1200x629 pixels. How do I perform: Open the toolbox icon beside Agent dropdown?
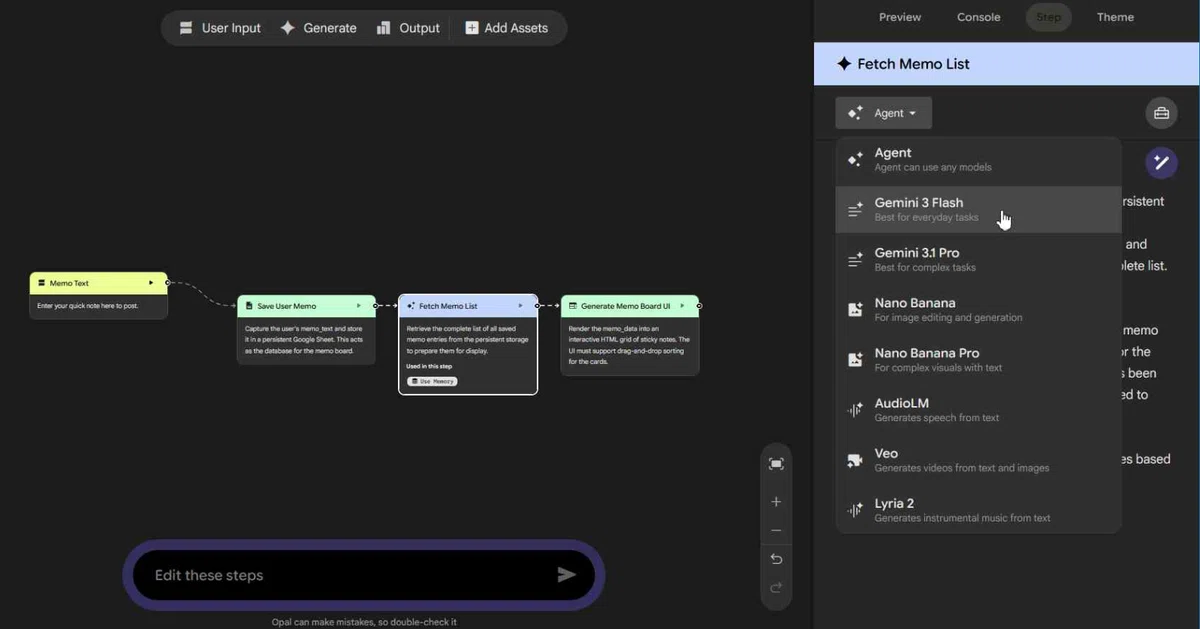tap(1161, 113)
